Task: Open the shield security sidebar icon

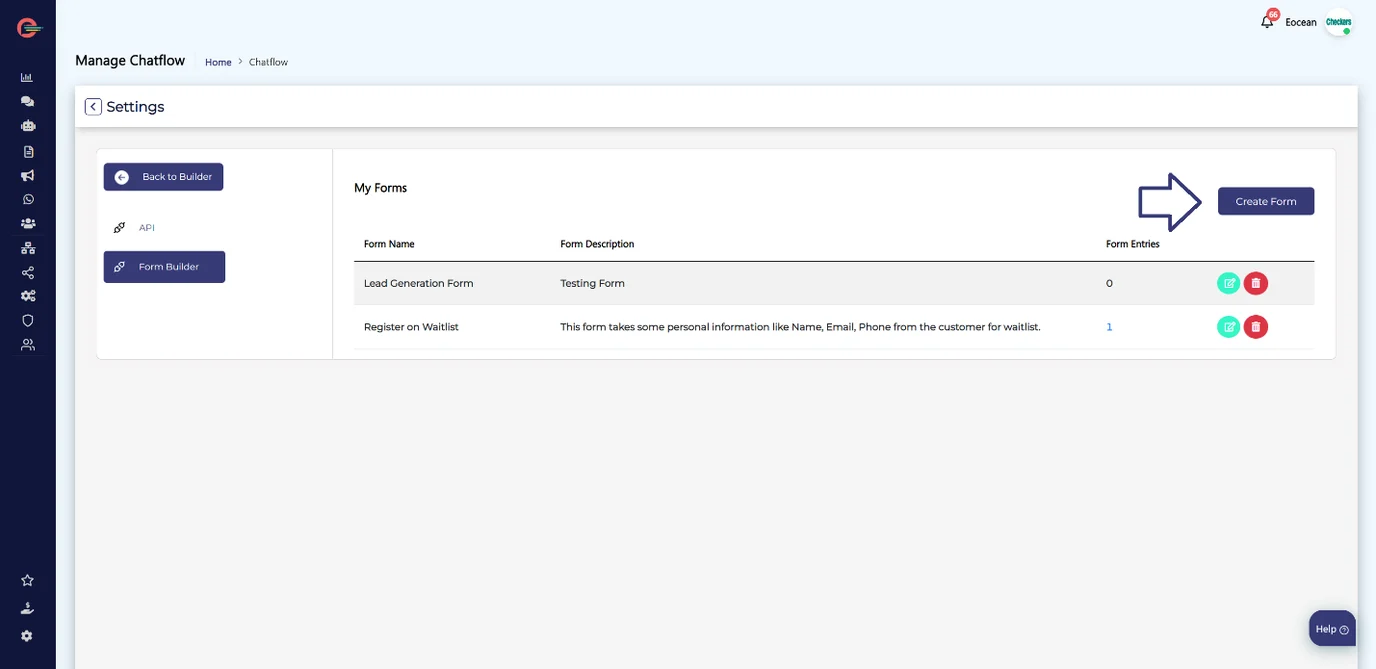Action: pos(27,320)
